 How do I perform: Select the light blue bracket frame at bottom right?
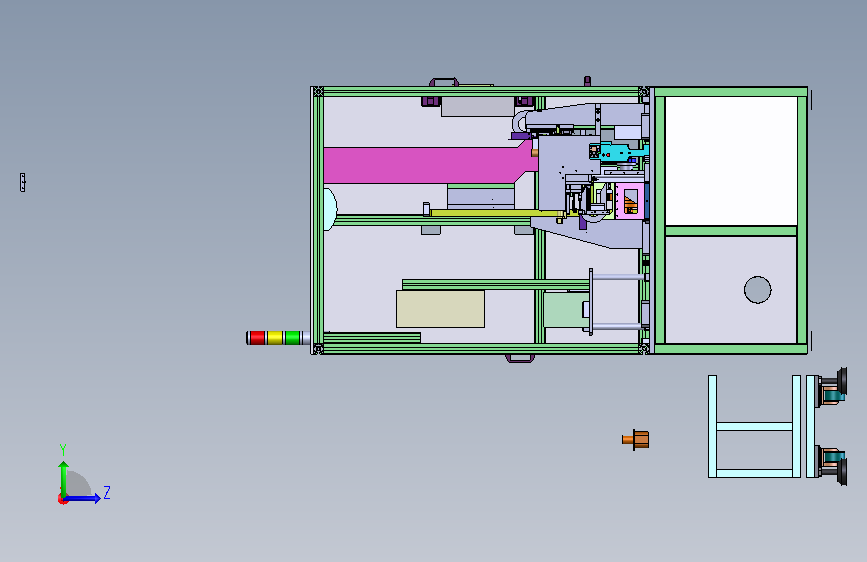pyautogui.click(x=754, y=426)
